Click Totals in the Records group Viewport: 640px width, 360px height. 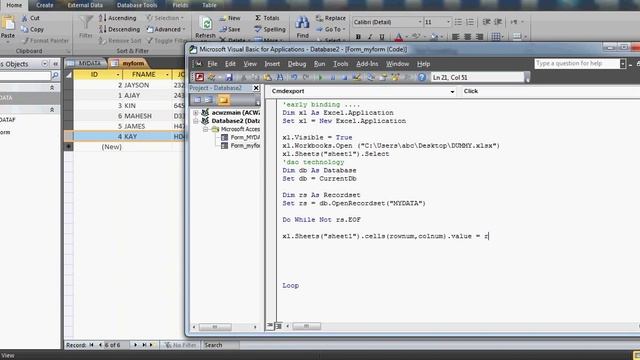pyautogui.click(x=267, y=18)
